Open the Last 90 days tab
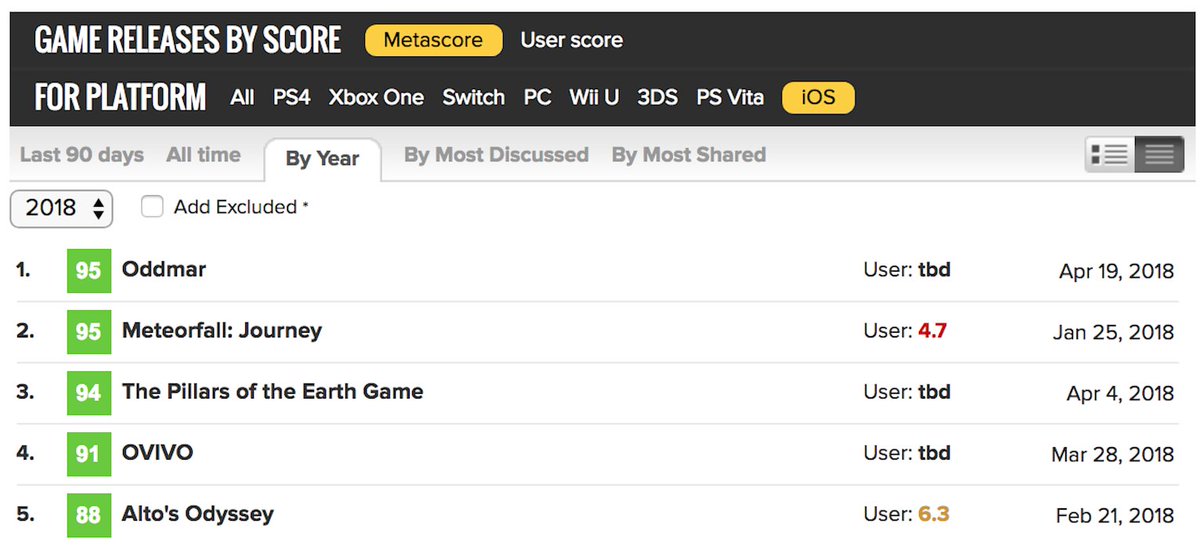 click(x=82, y=155)
